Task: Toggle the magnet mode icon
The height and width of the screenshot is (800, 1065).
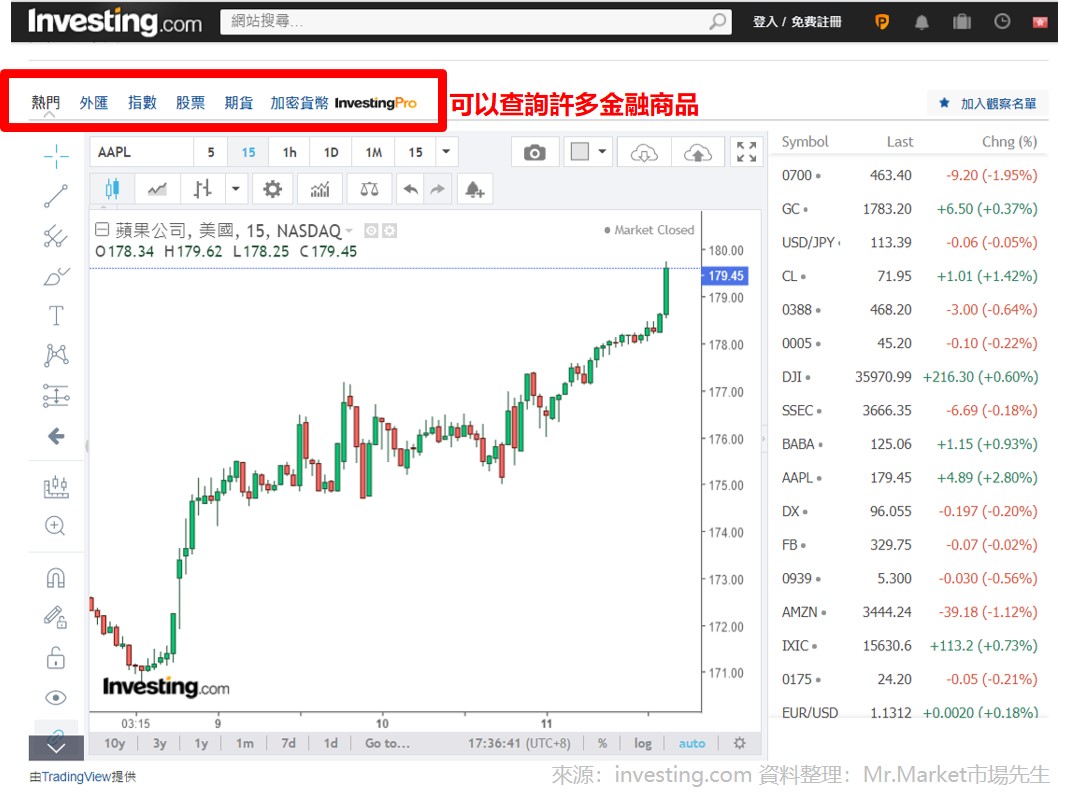Action: point(56,578)
